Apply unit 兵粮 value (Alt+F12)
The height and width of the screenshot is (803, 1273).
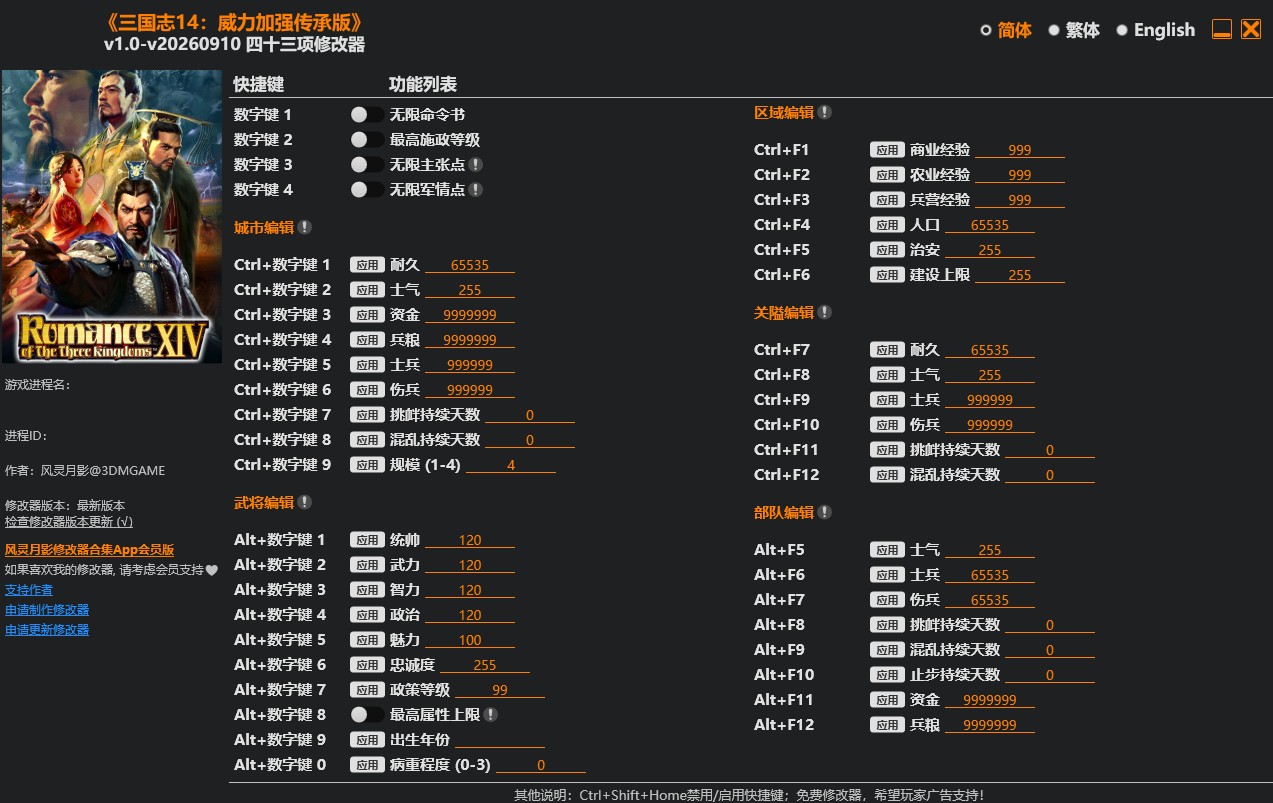pyautogui.click(x=887, y=725)
